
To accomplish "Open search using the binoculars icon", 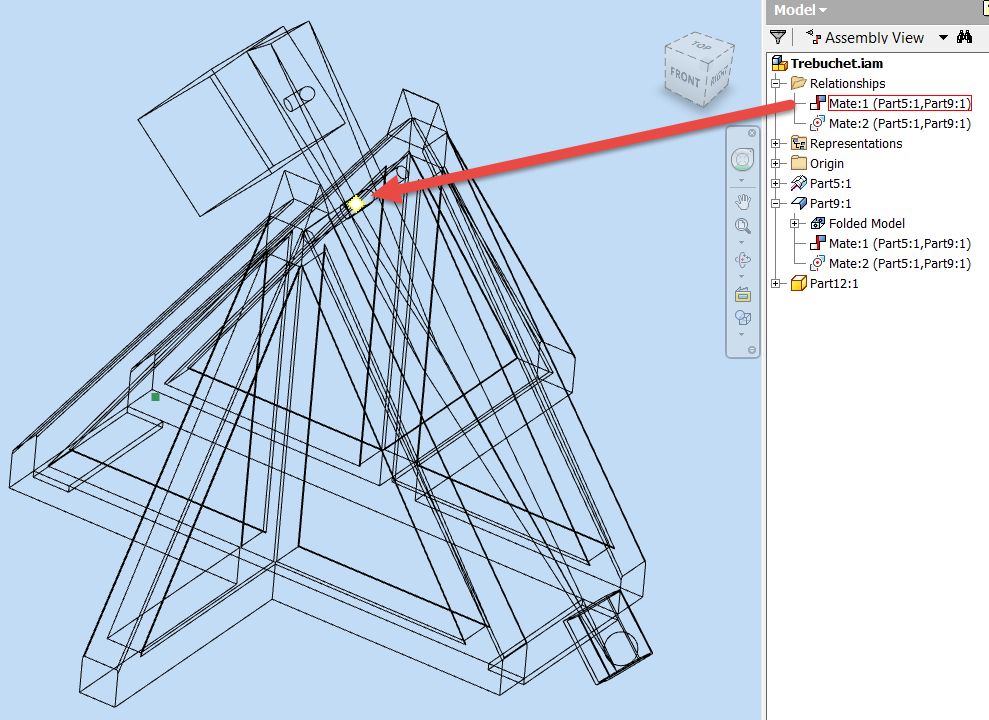I will 964,36.
